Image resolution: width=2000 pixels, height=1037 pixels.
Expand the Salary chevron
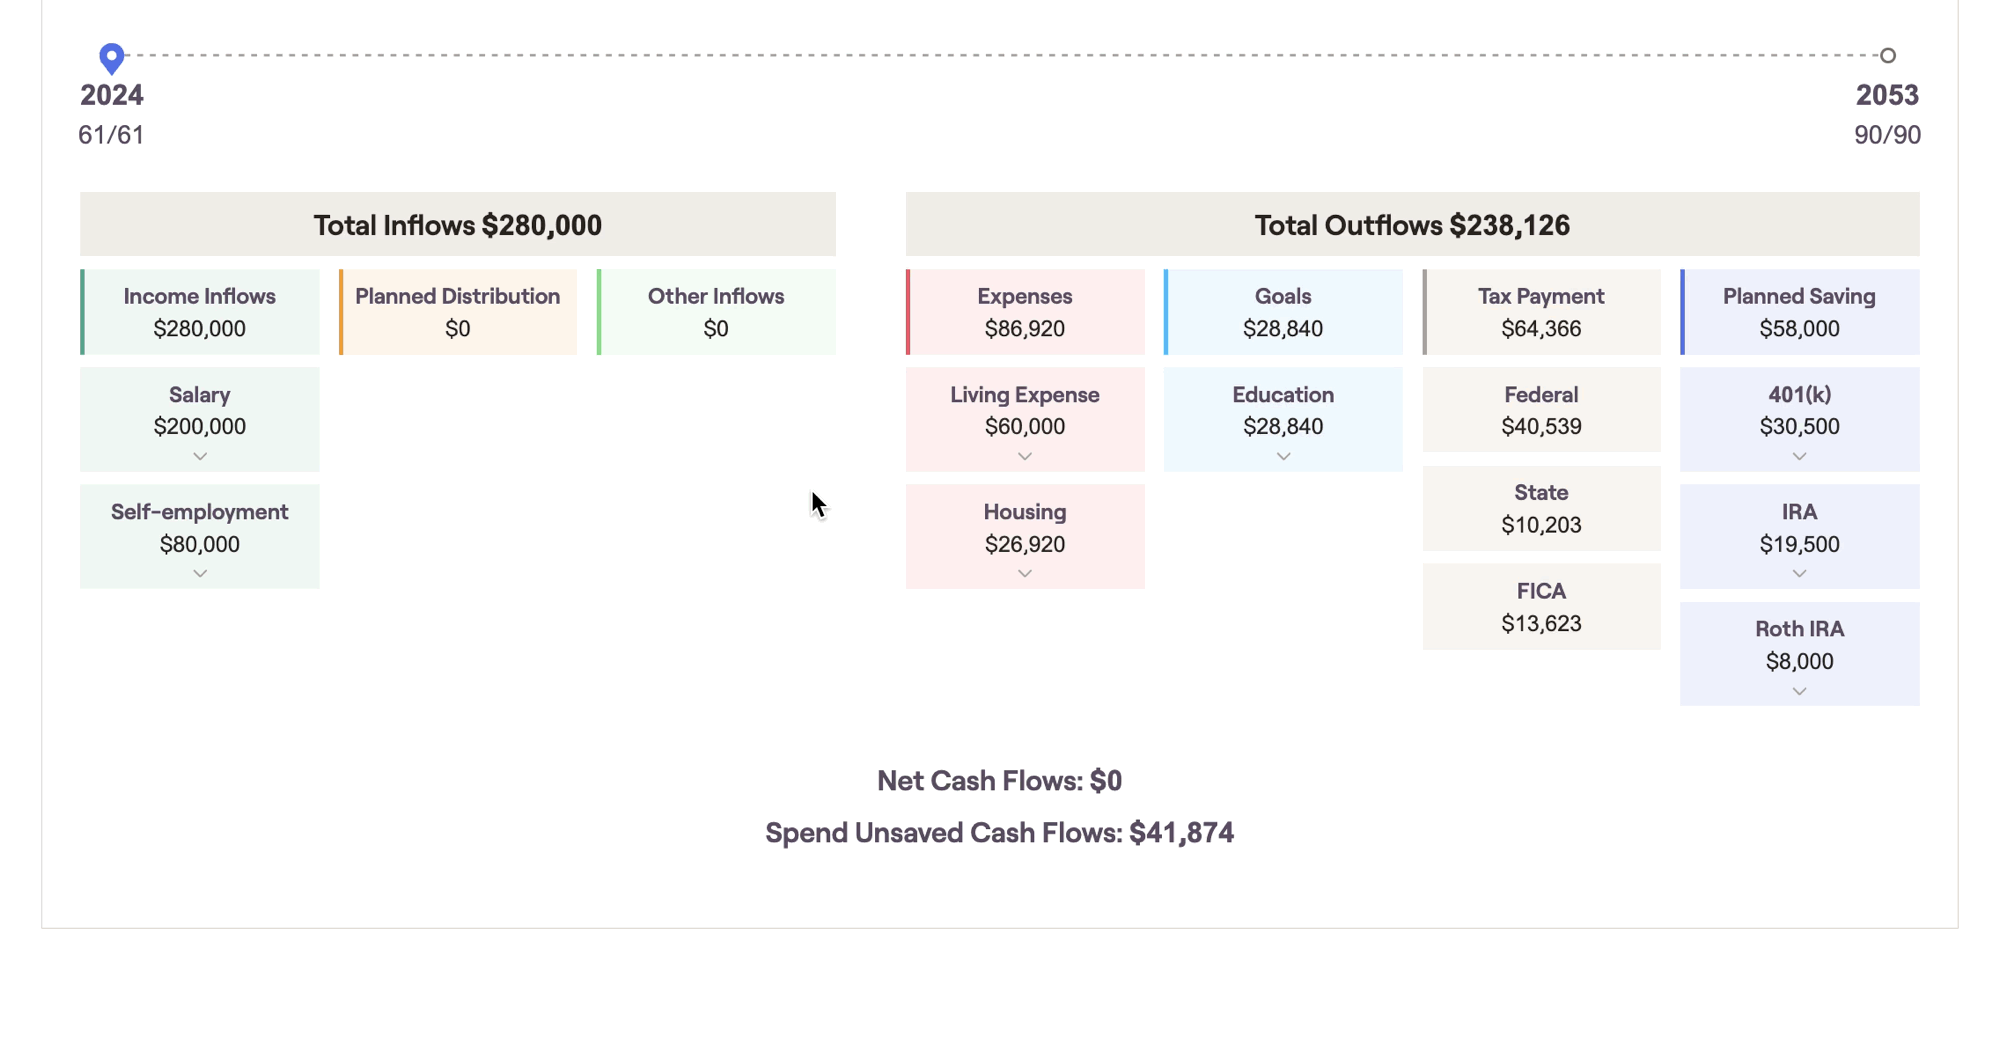(x=200, y=457)
